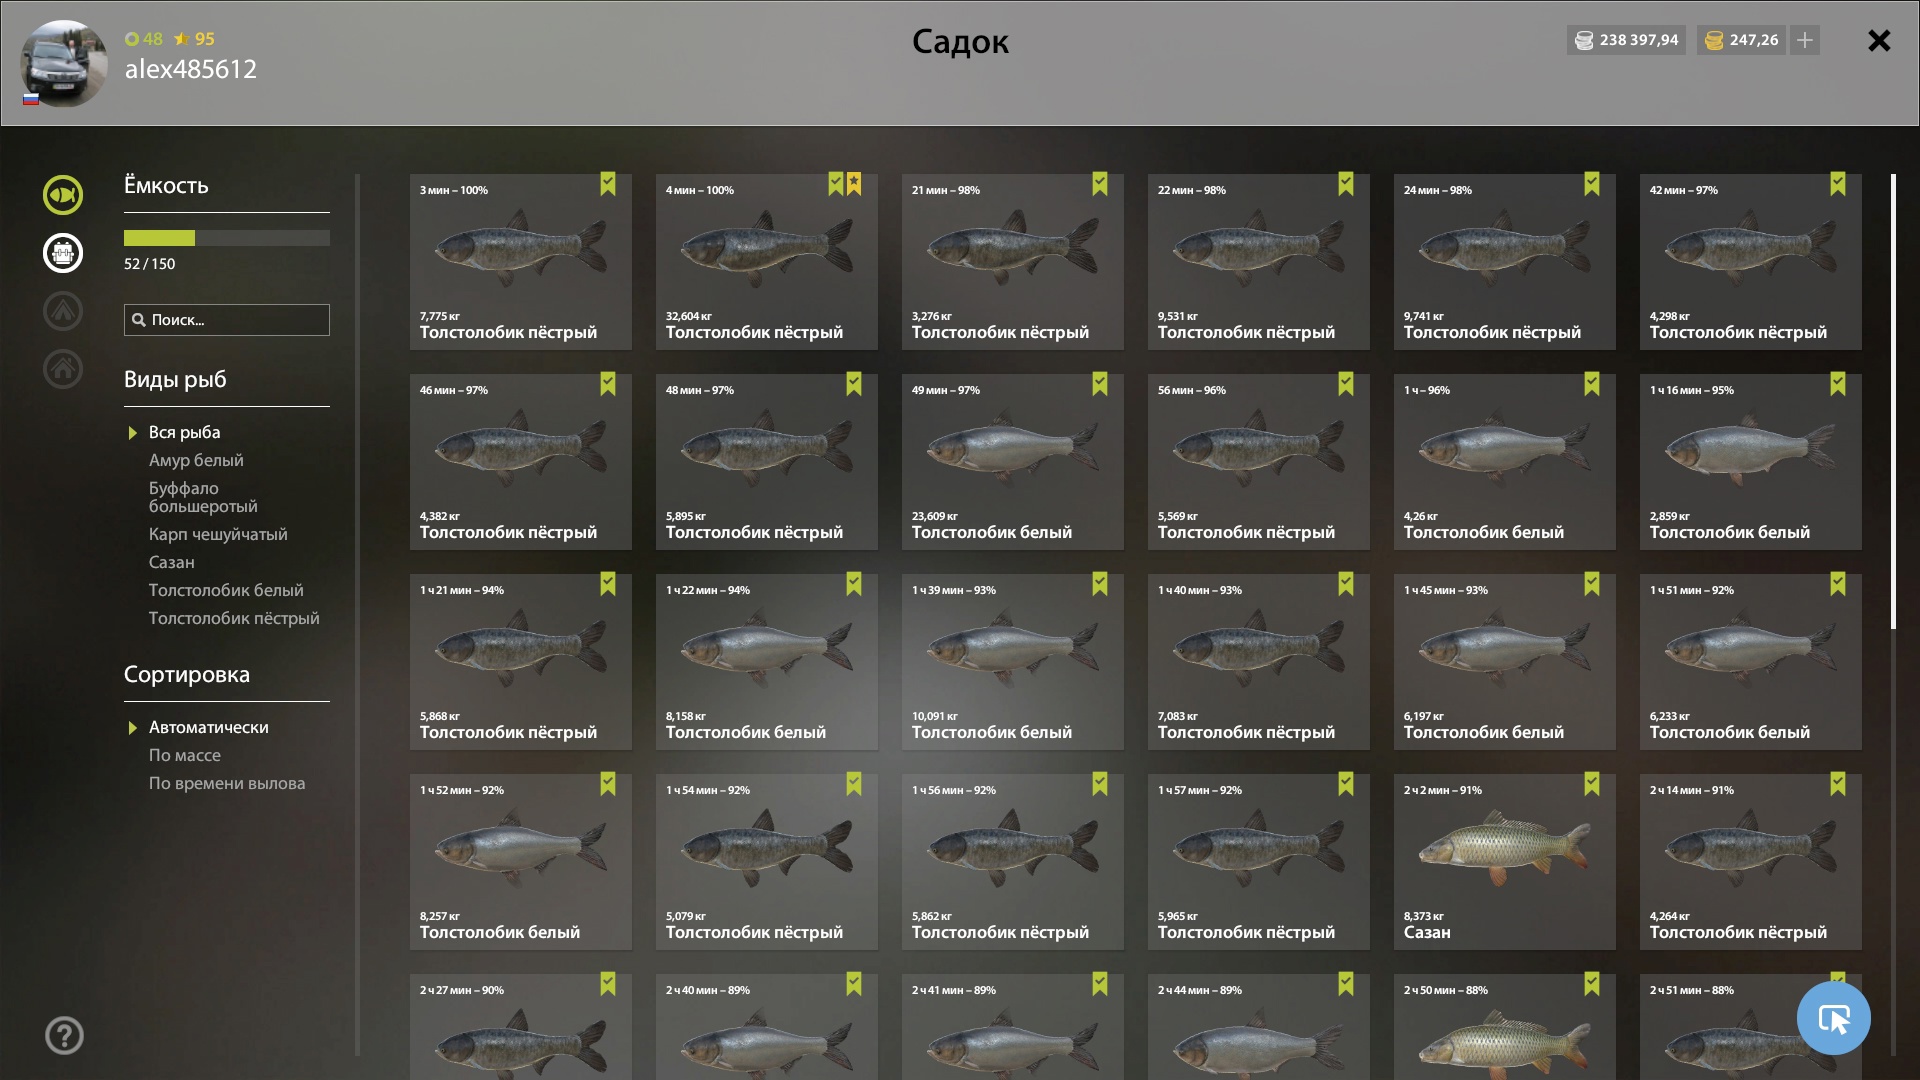This screenshot has height=1080, width=1920.
Task: Click the silver coins balance 238 397,94
Action: (x=1626, y=40)
